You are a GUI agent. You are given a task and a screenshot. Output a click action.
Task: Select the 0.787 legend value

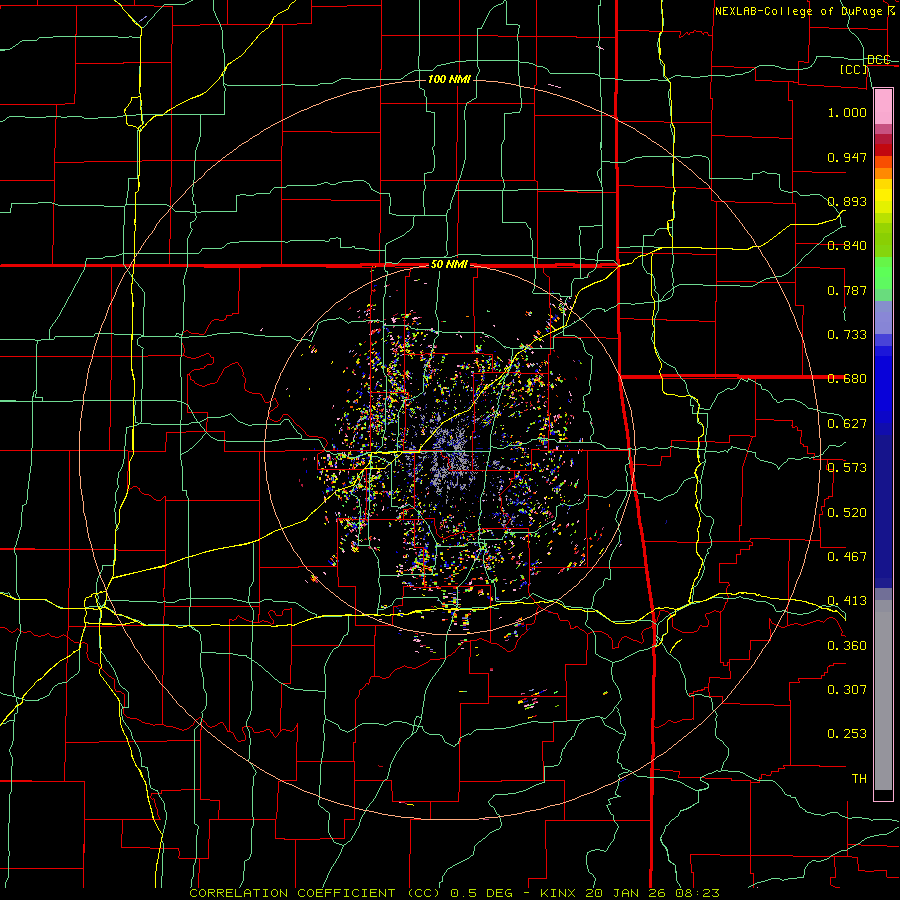(847, 290)
